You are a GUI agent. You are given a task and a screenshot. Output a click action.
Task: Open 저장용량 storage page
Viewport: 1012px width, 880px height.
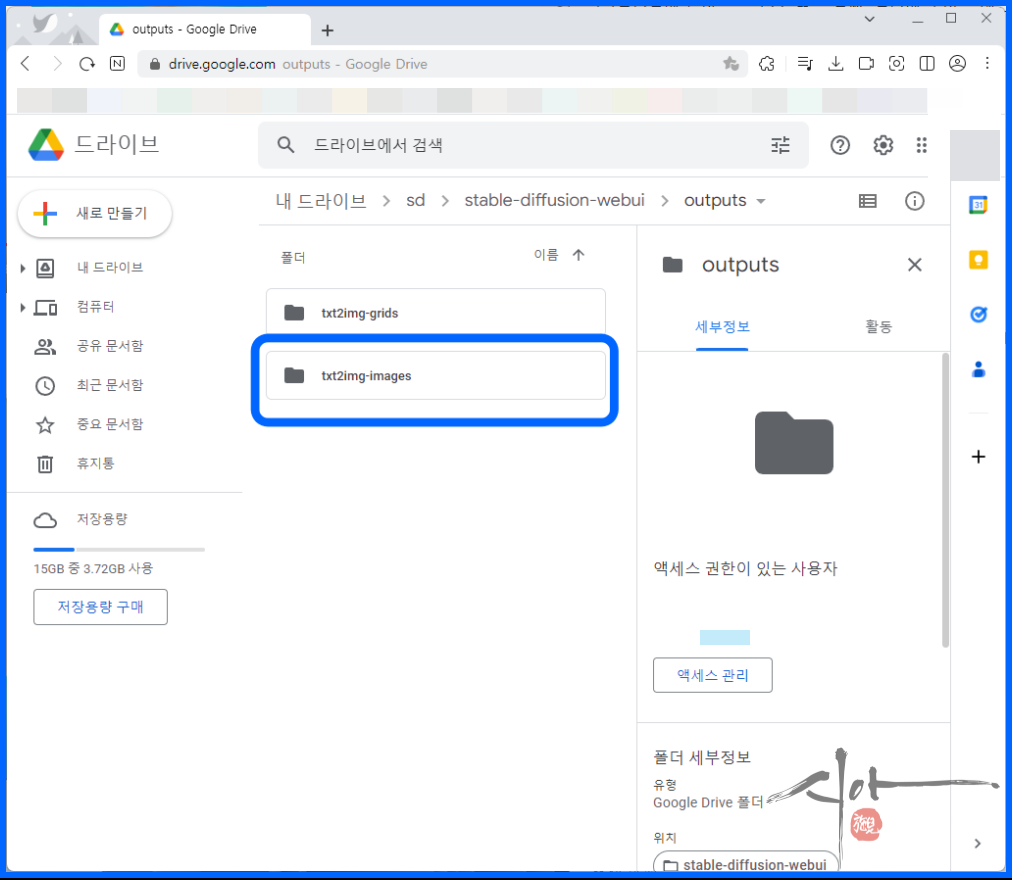coord(102,519)
